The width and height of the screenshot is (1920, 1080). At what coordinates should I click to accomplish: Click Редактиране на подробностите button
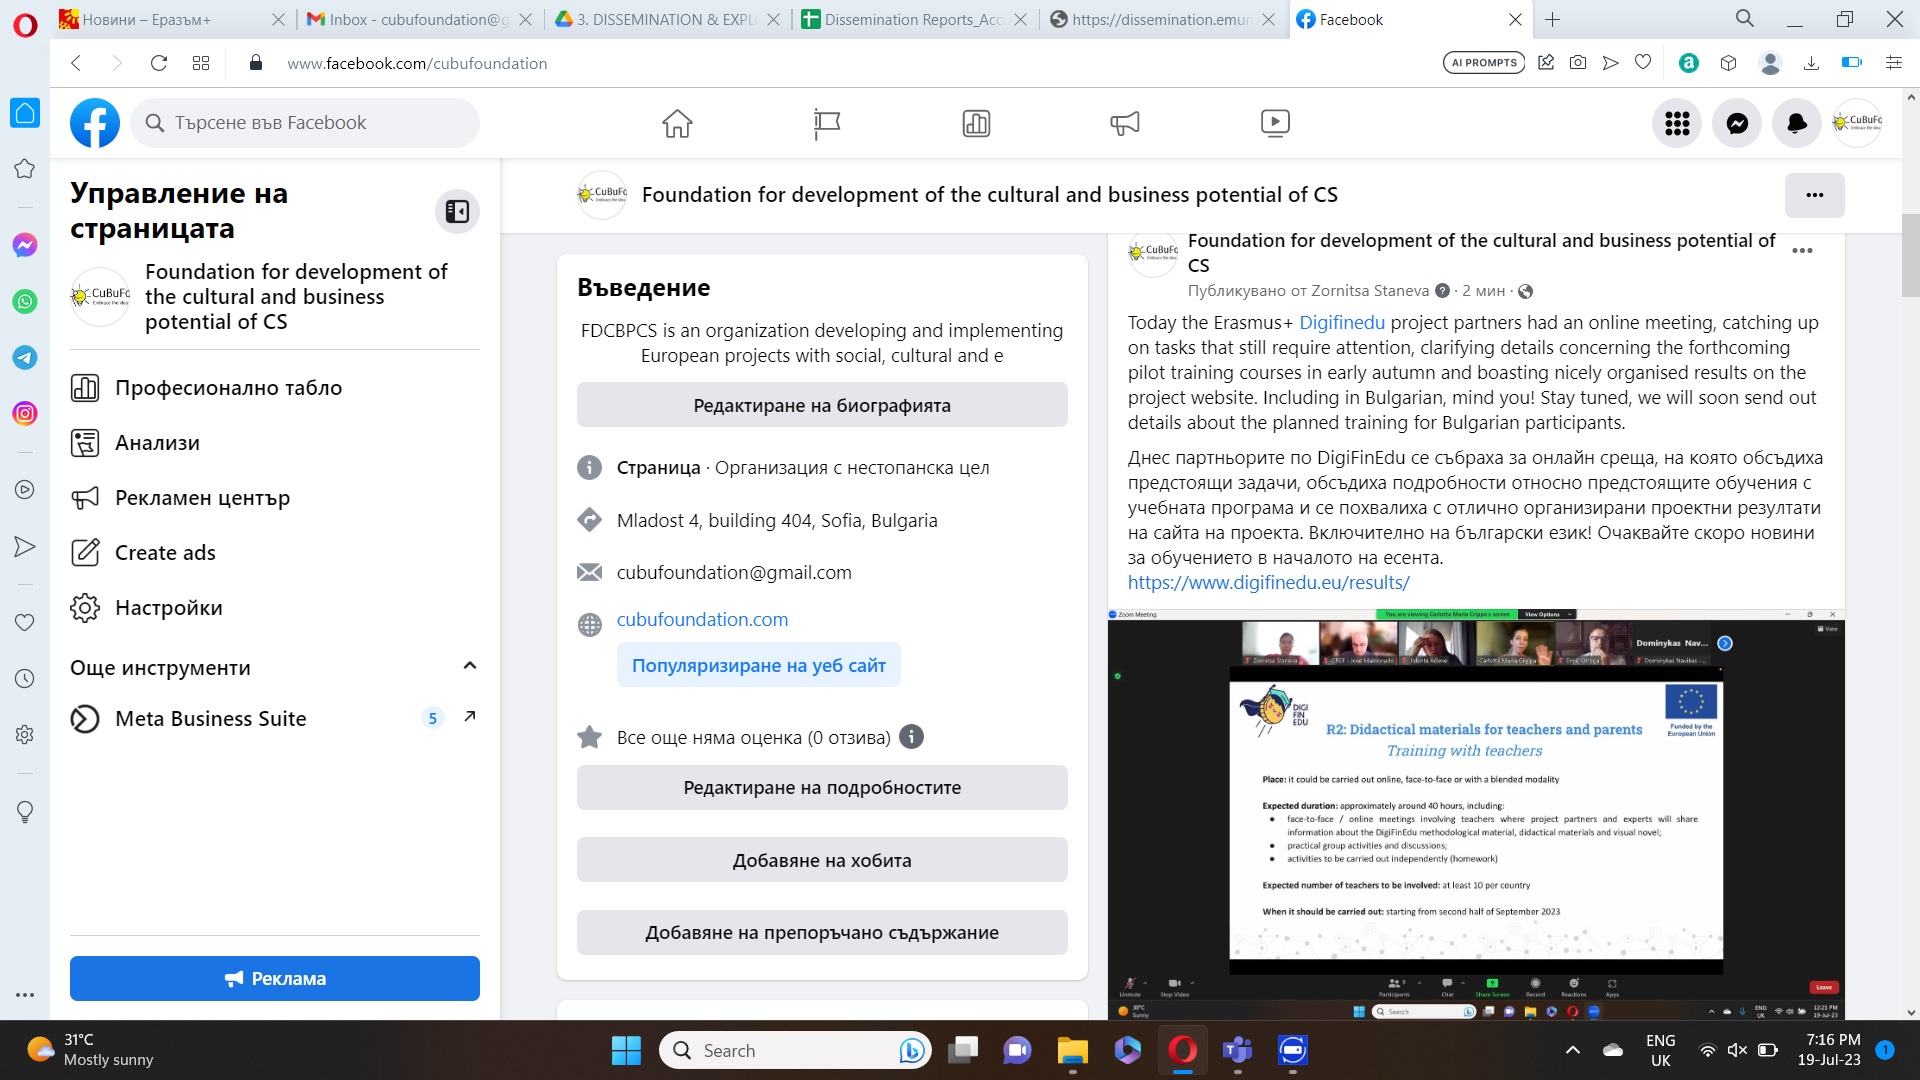[822, 788]
